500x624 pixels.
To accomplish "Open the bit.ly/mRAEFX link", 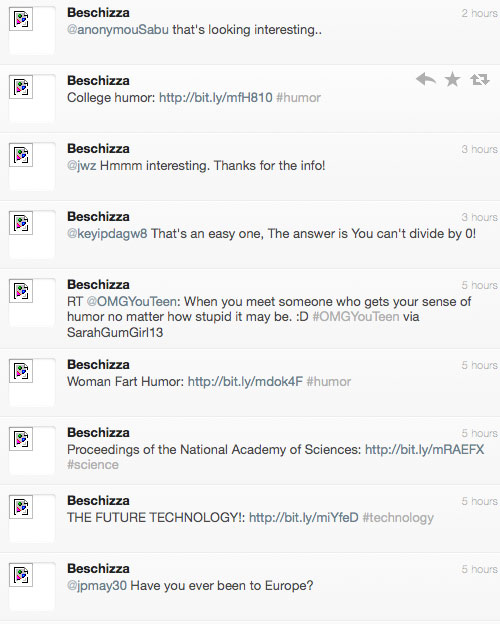I will click(x=424, y=450).
